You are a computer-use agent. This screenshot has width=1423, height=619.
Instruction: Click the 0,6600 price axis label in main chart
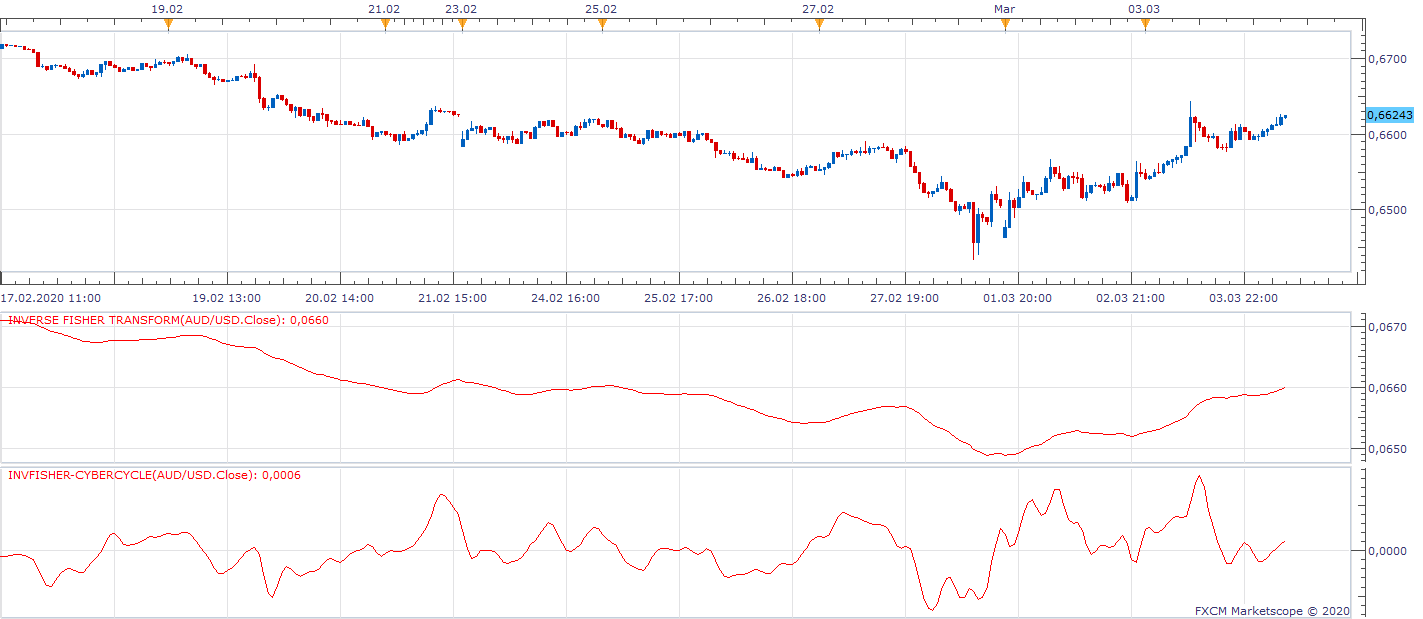1386,134
